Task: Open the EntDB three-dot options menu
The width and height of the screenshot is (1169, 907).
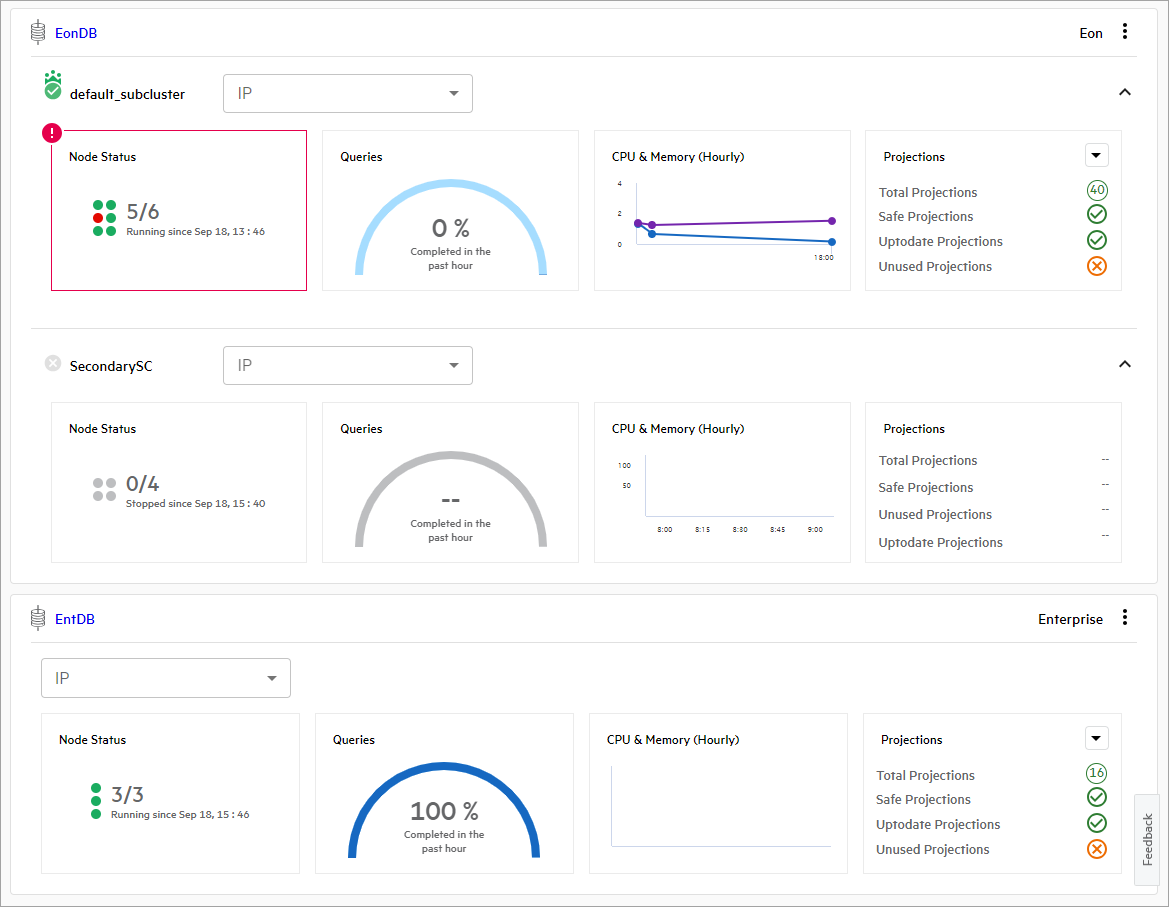Action: tap(1125, 618)
